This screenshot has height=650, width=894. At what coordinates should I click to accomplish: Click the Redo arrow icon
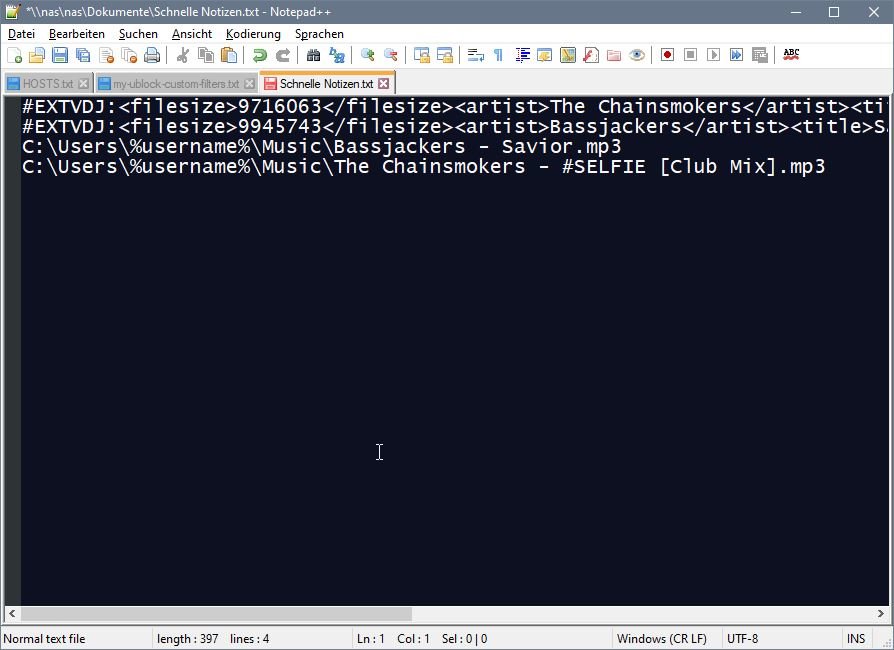click(x=283, y=55)
